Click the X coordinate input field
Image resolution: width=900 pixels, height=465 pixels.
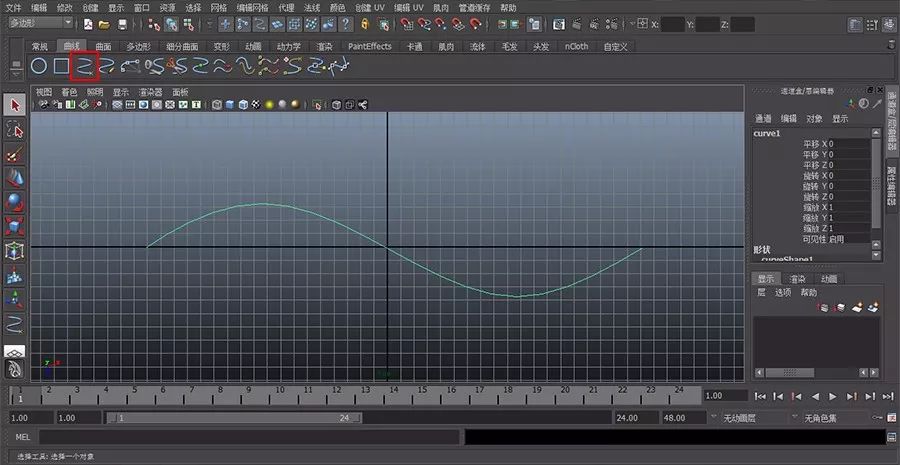673,25
